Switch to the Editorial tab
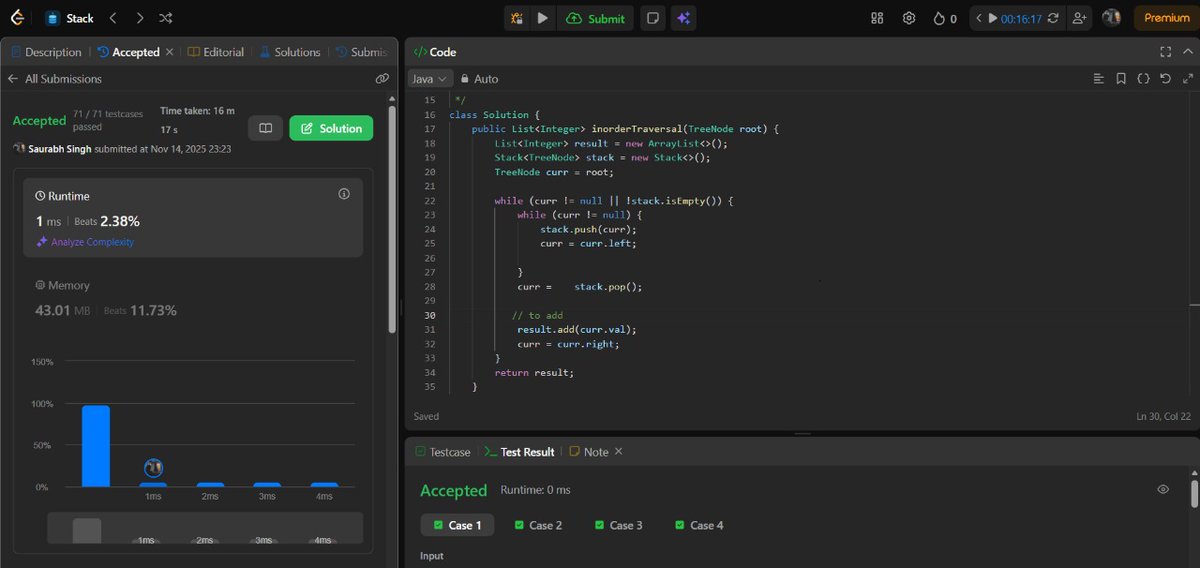 (x=215, y=52)
